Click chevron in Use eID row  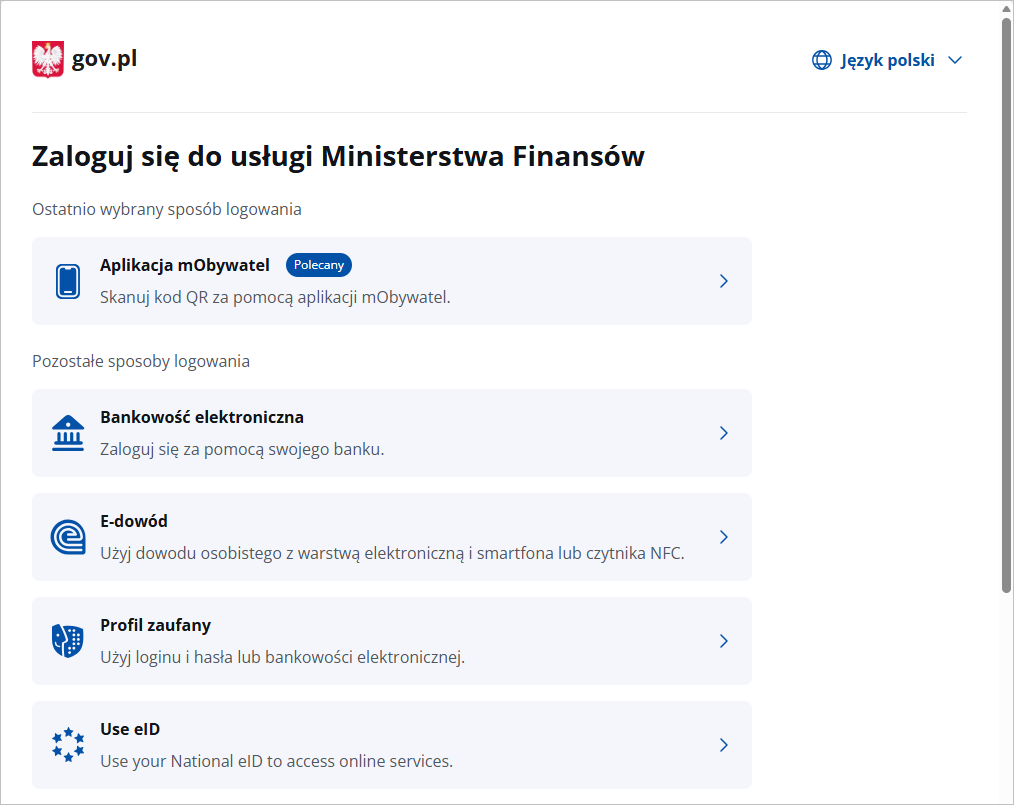point(724,745)
